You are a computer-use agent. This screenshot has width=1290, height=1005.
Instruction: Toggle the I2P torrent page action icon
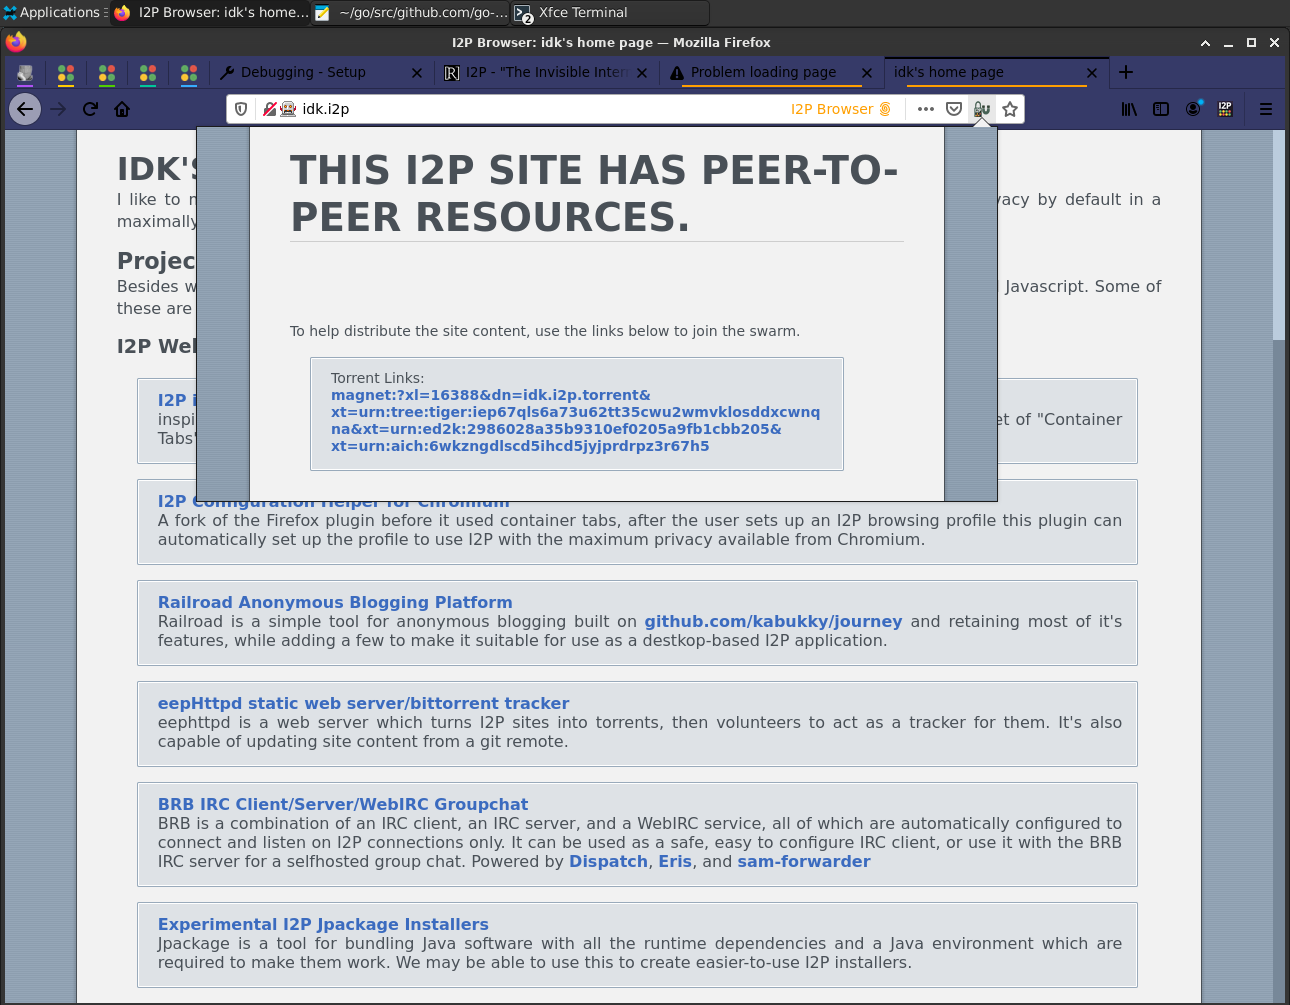[x=982, y=109]
